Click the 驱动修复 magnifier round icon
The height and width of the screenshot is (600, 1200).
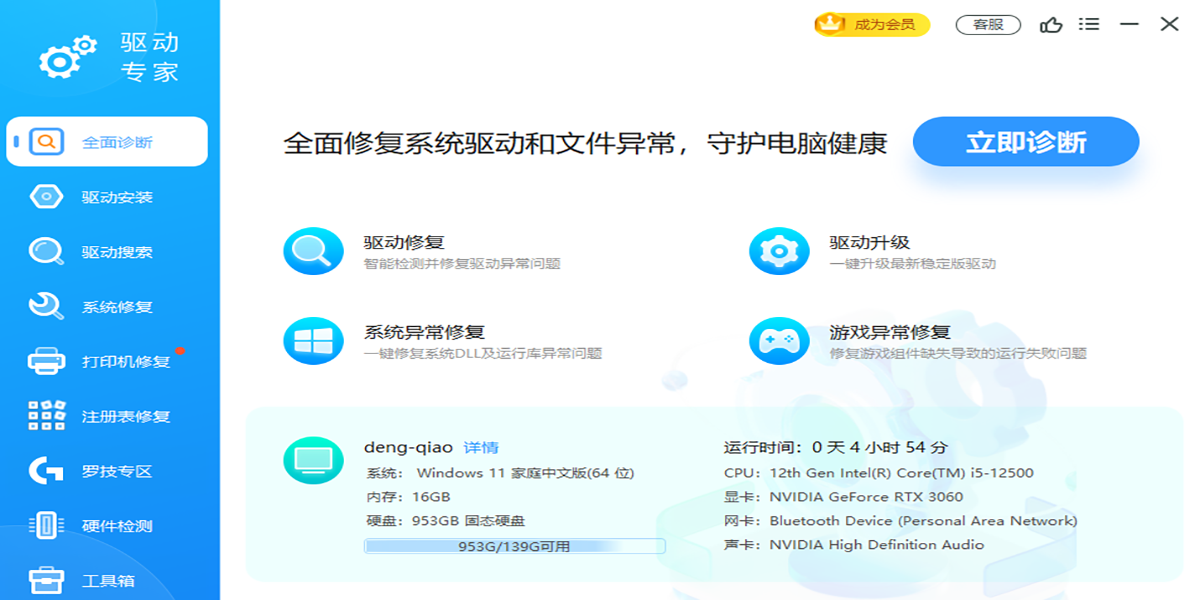313,251
